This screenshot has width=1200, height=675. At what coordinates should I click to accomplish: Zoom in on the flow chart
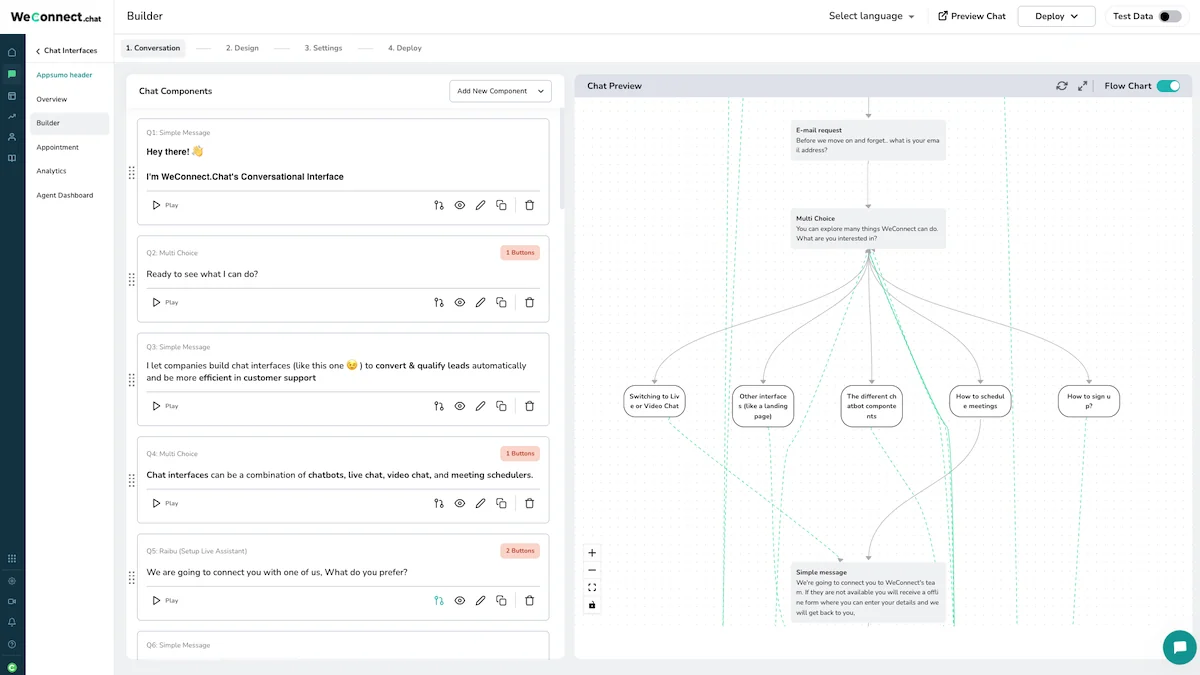pyautogui.click(x=592, y=553)
